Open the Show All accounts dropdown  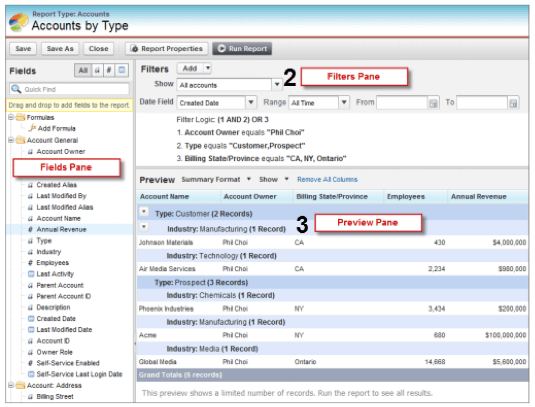click(x=277, y=85)
